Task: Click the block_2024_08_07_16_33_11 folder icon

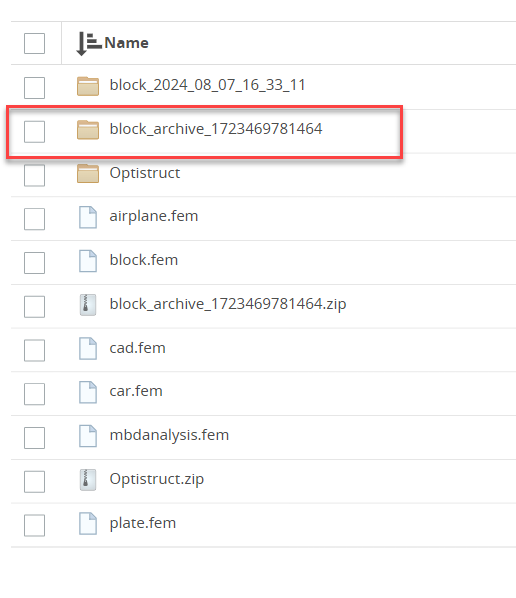Action: [88, 86]
